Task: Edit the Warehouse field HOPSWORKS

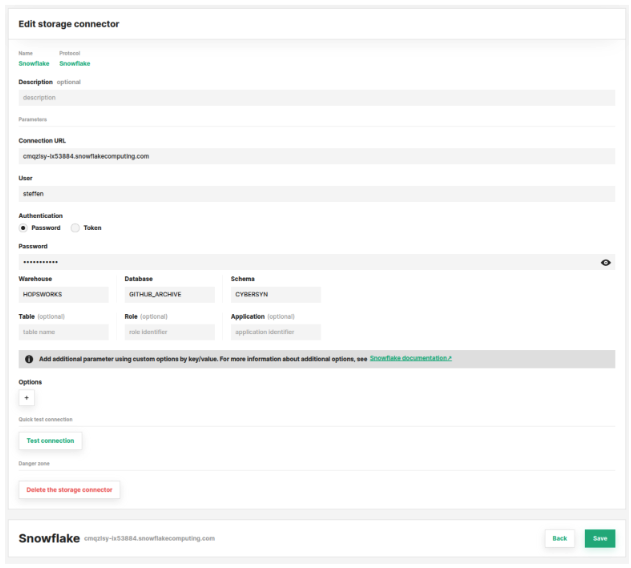Action: click(63, 295)
